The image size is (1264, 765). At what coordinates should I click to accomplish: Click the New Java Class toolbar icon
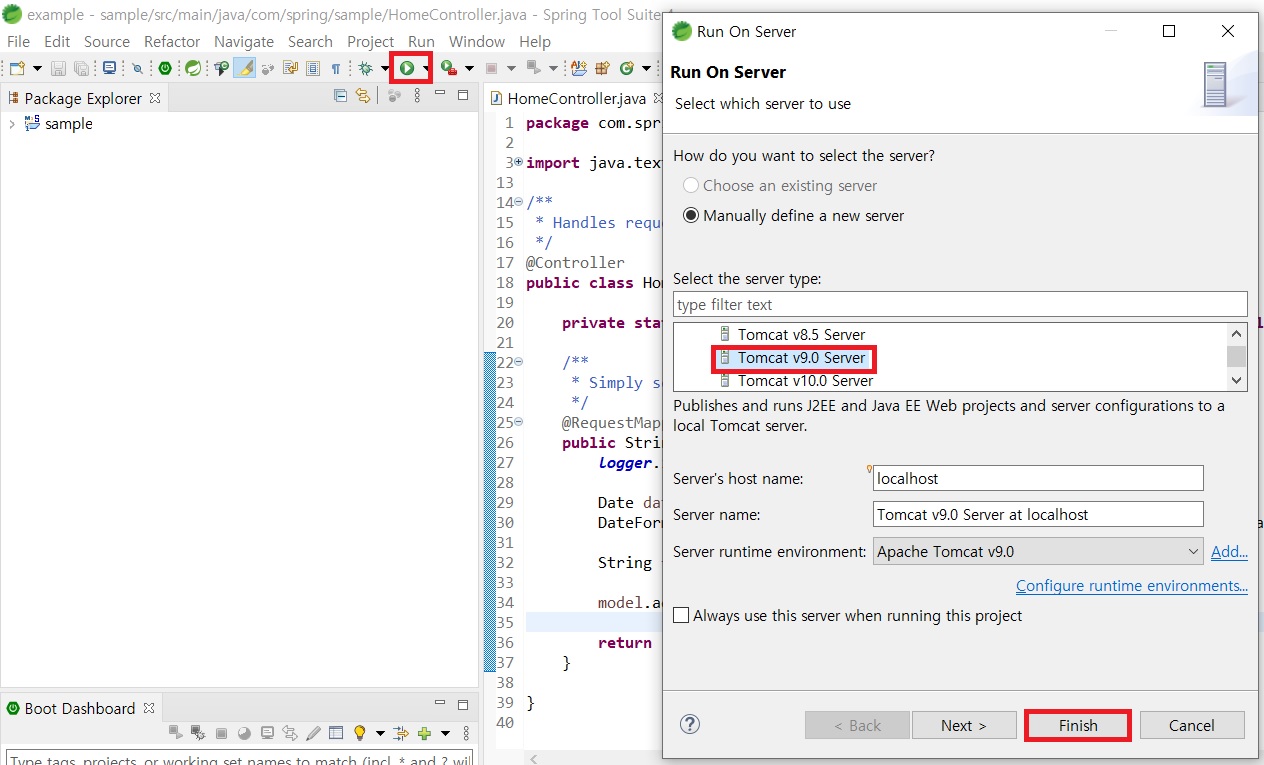point(626,68)
